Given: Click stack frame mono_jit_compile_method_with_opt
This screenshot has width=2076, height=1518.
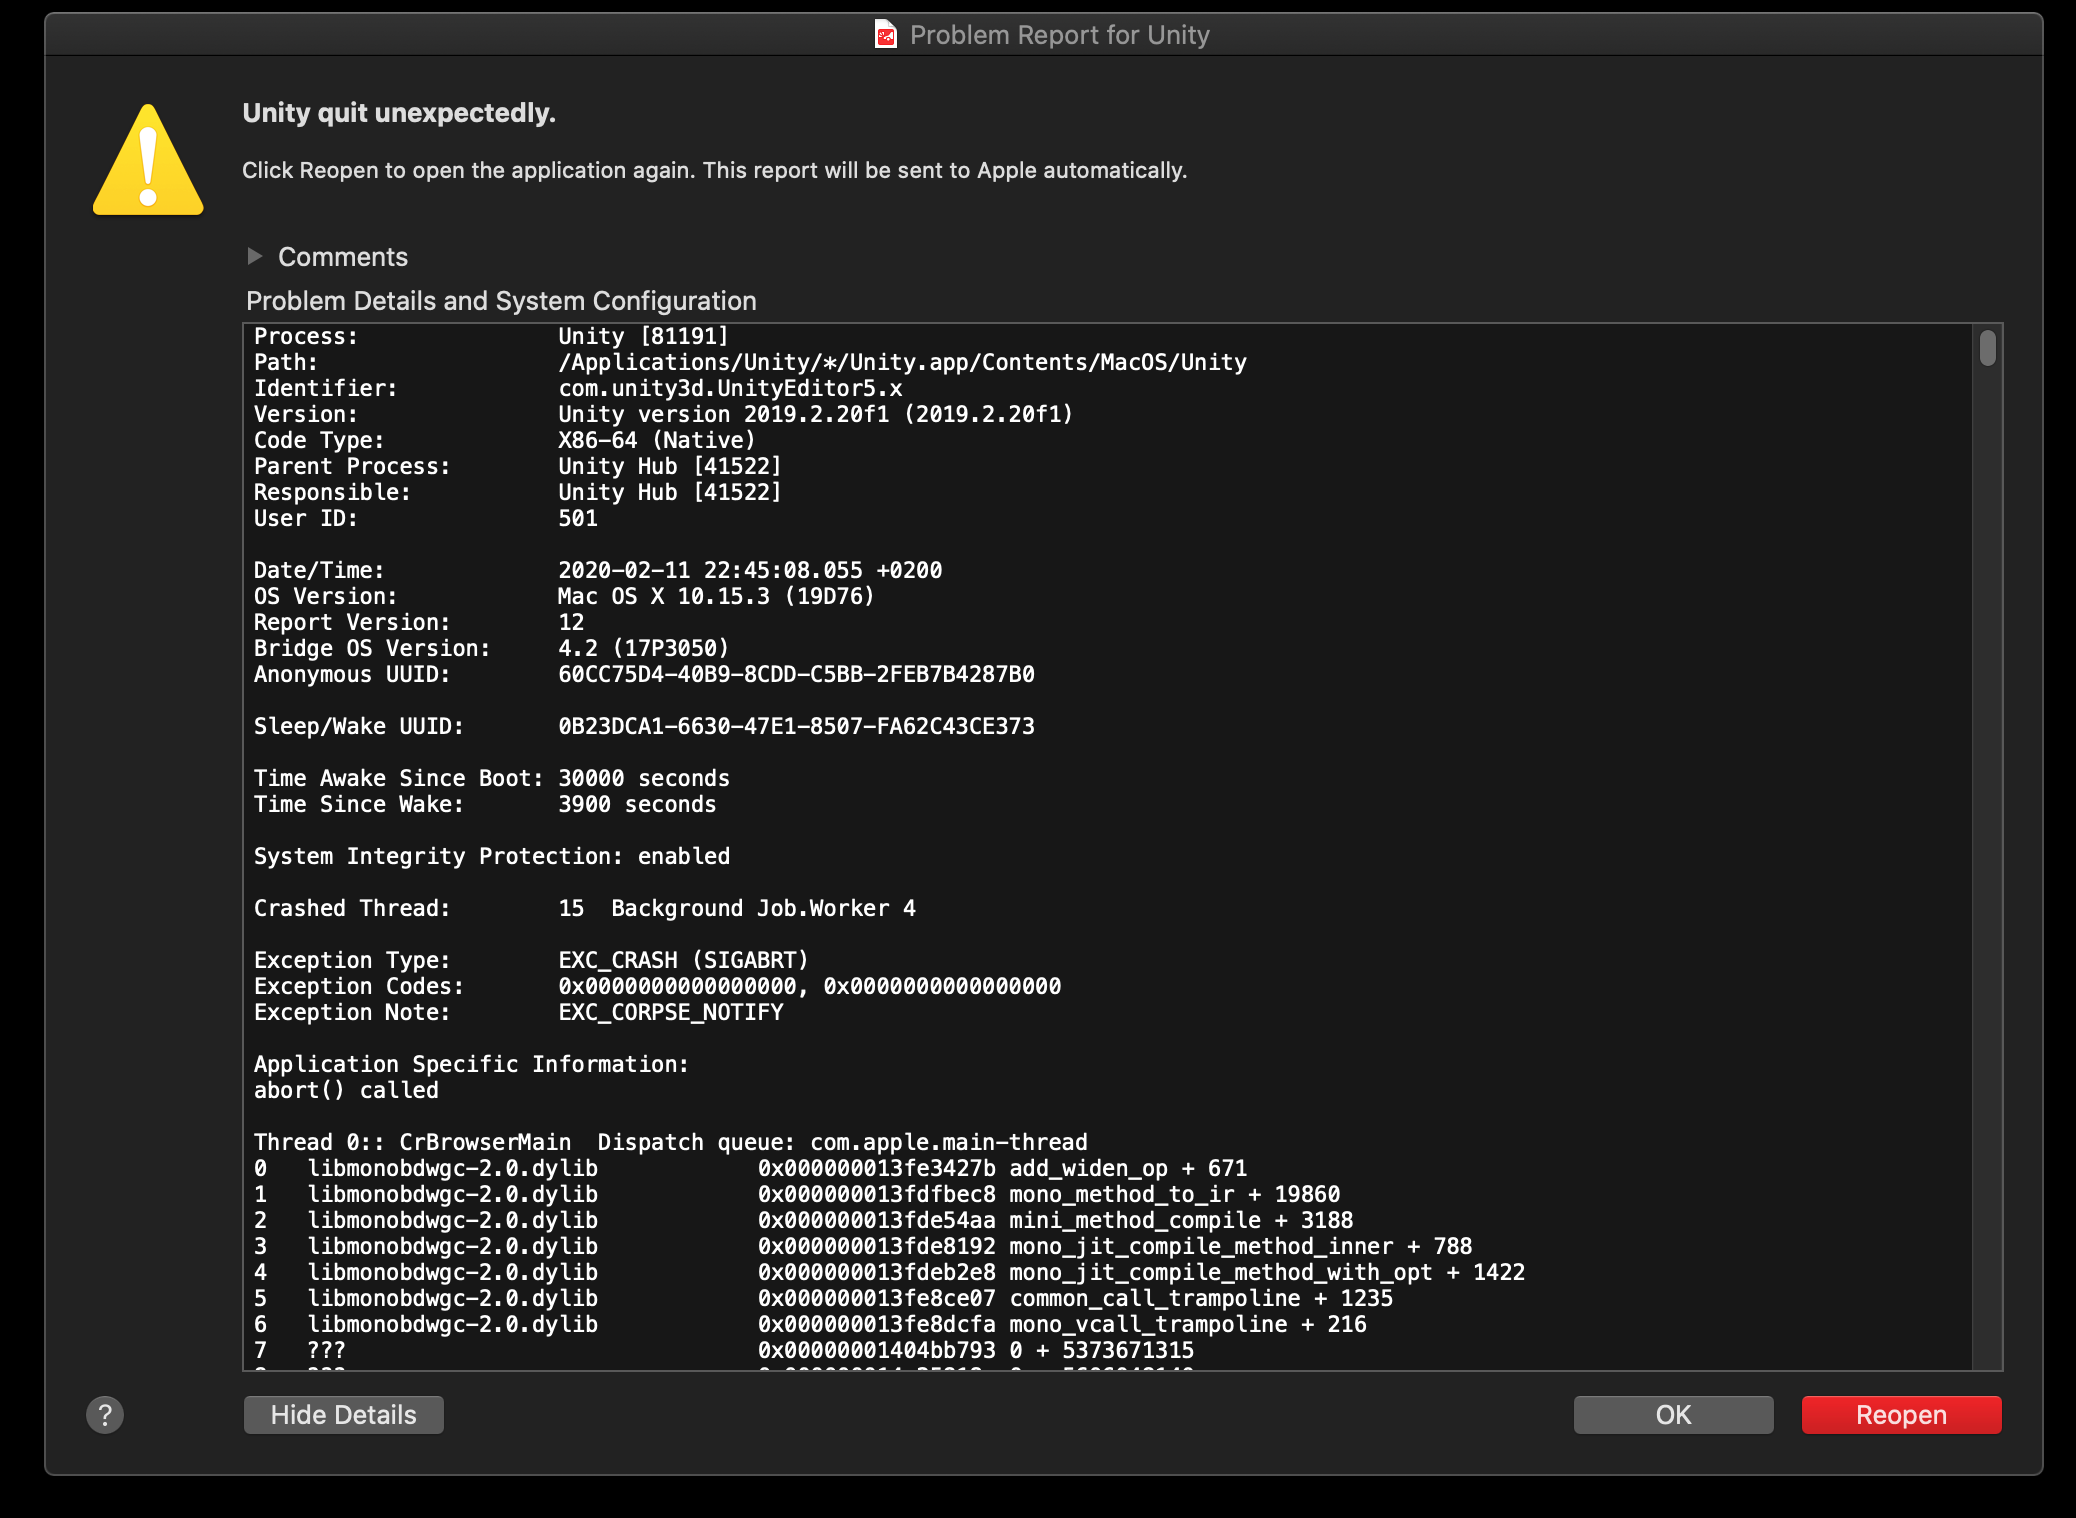Looking at the screenshot, I should 889,1272.
